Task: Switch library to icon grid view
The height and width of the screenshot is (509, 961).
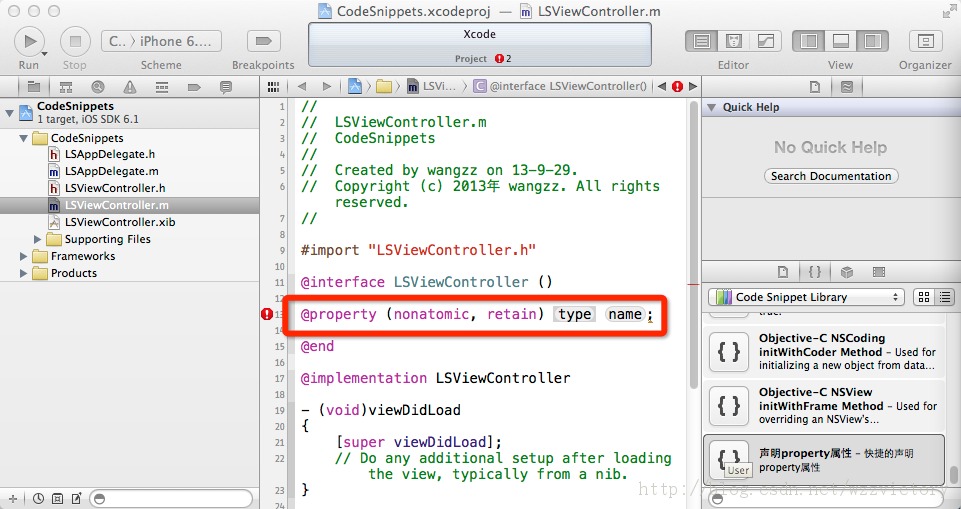Action: tap(924, 297)
